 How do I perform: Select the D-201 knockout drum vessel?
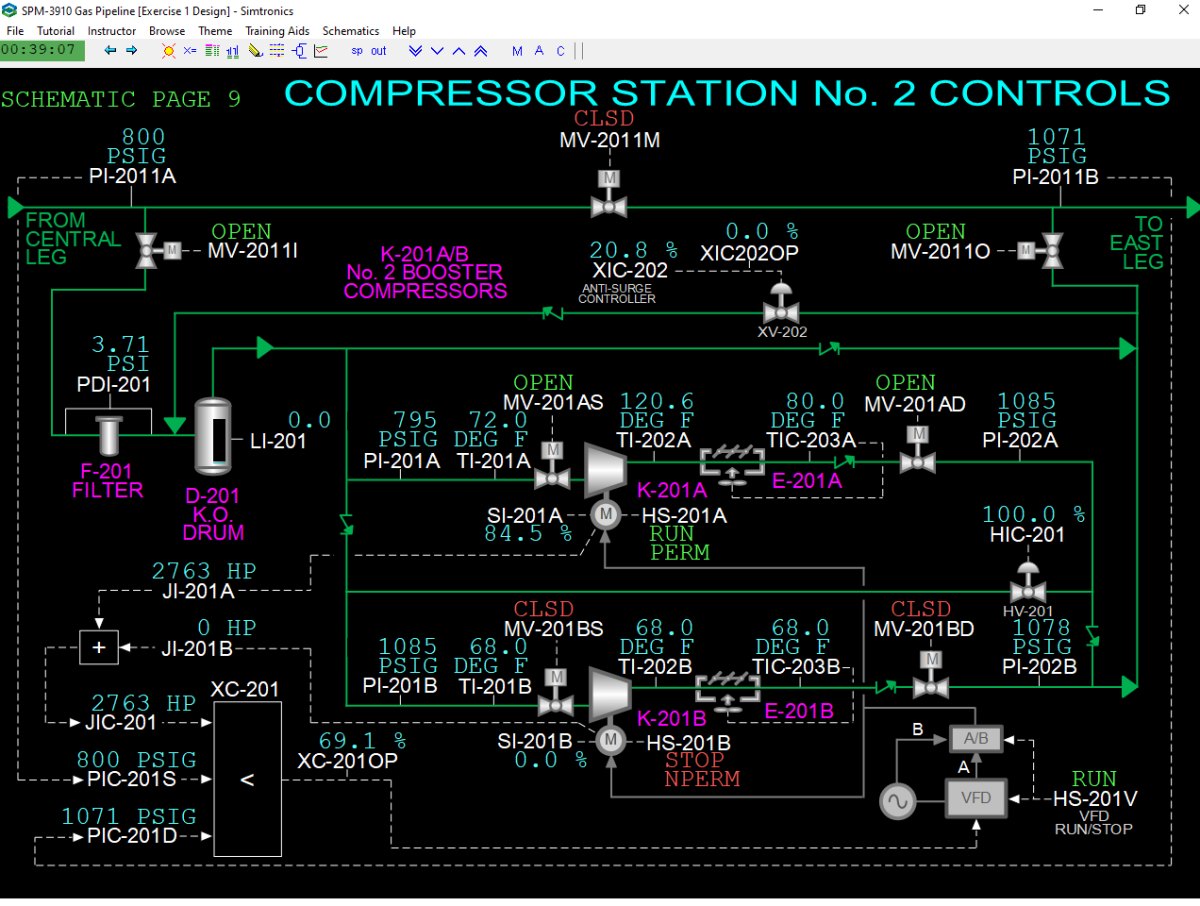click(212, 436)
